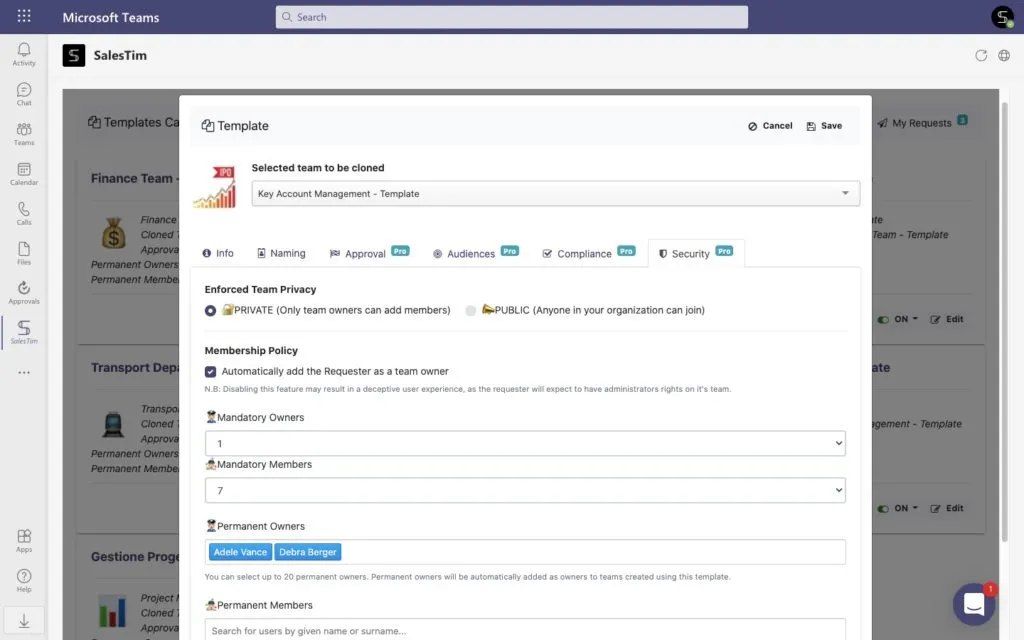Open the Mandatory Owners dropdown
Viewport: 1024px width, 640px height.
pos(525,443)
